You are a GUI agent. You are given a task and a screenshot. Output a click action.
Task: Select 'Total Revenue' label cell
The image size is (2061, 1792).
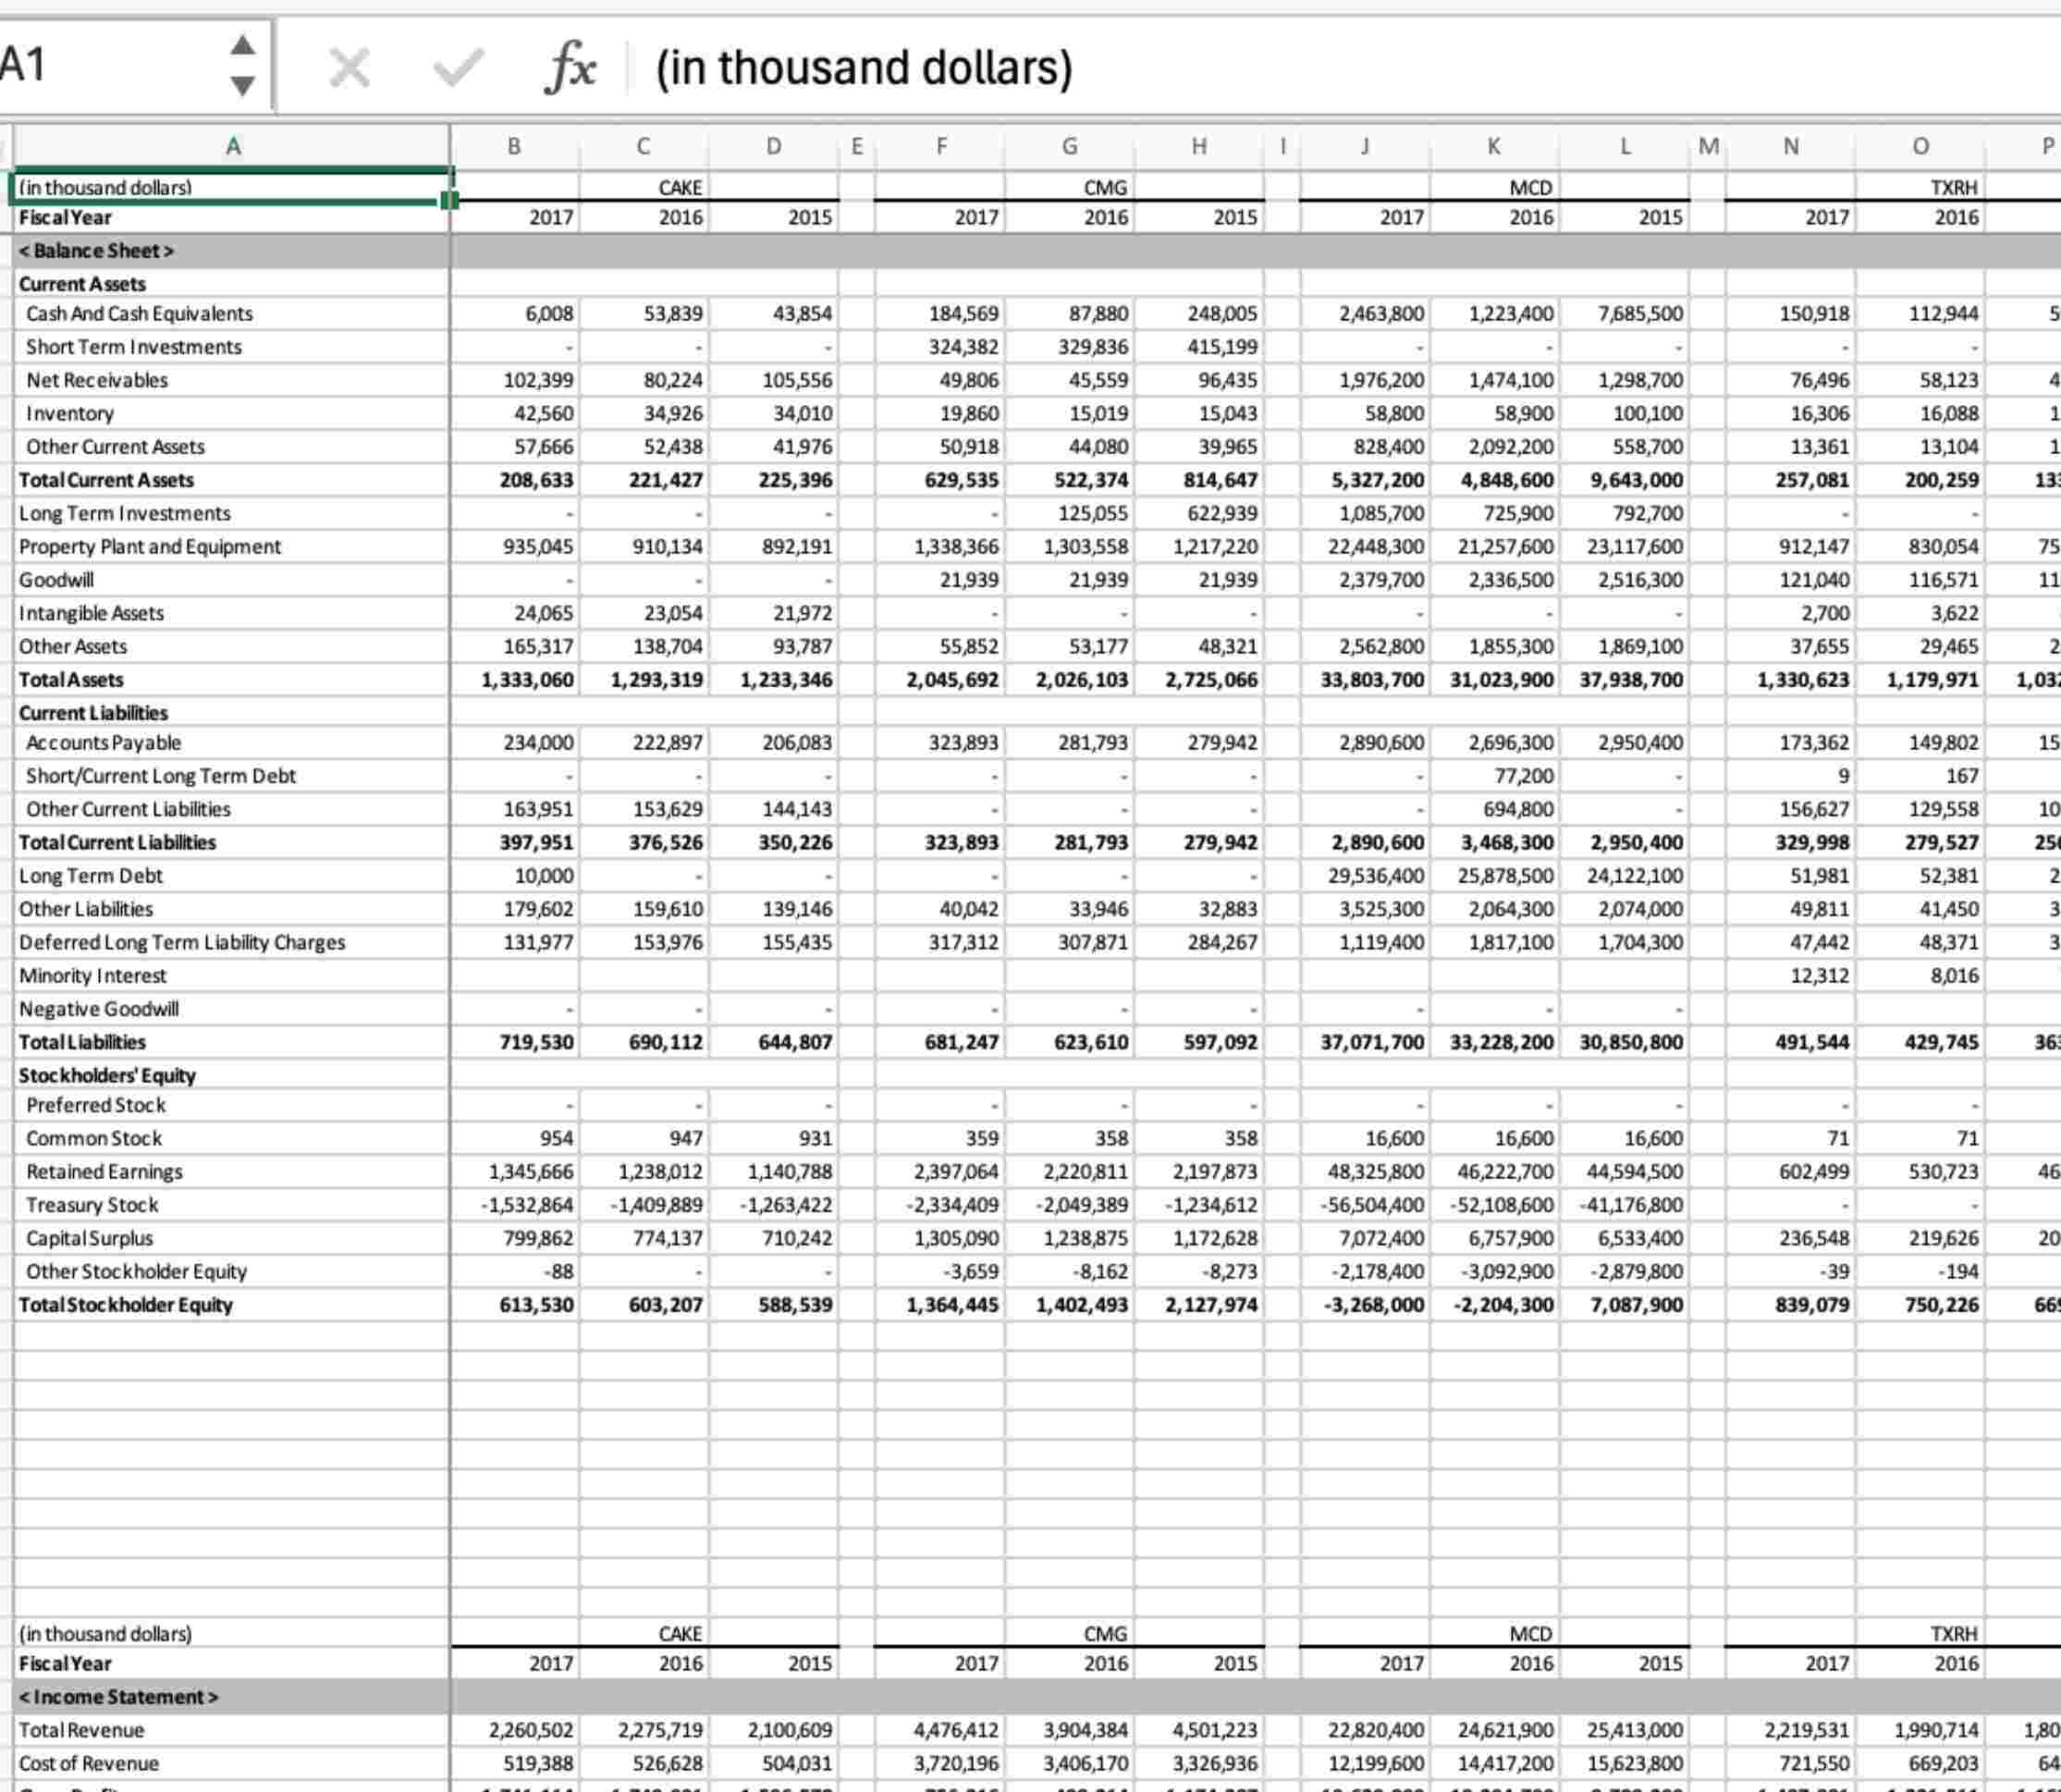pos(232,1730)
